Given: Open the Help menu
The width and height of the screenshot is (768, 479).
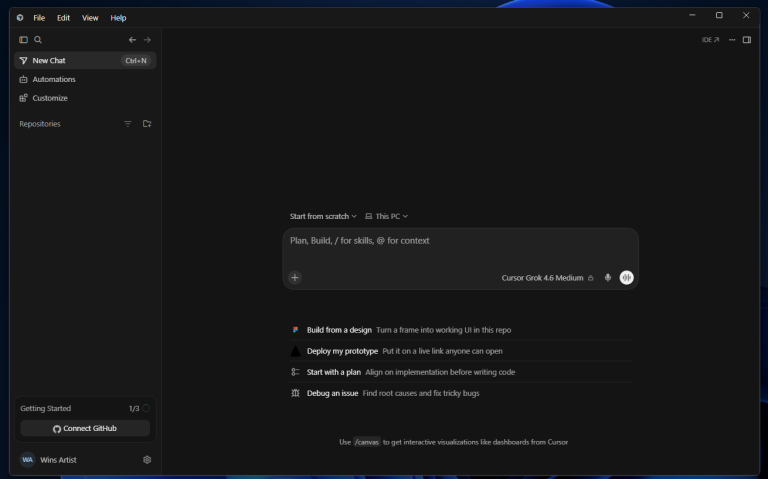Looking at the screenshot, I should point(118,18).
